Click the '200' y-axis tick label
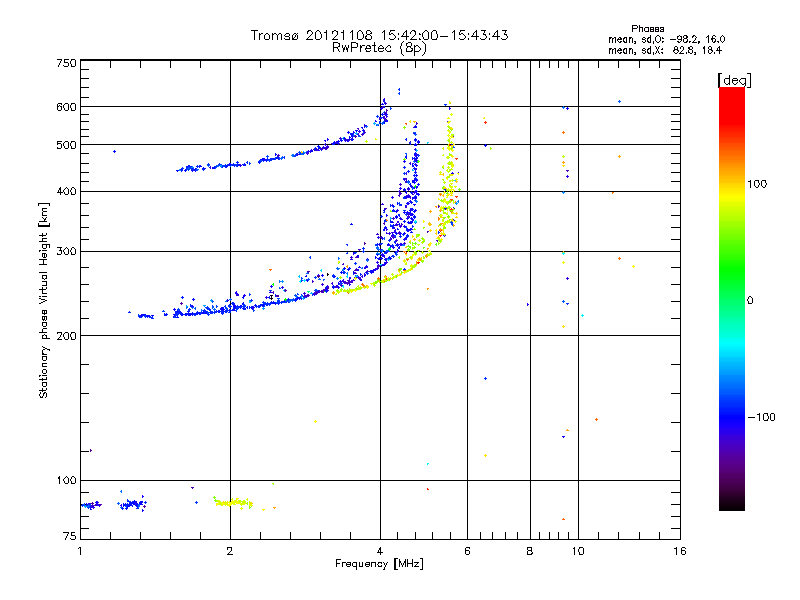Viewport: 800px width, 600px height. click(x=66, y=336)
